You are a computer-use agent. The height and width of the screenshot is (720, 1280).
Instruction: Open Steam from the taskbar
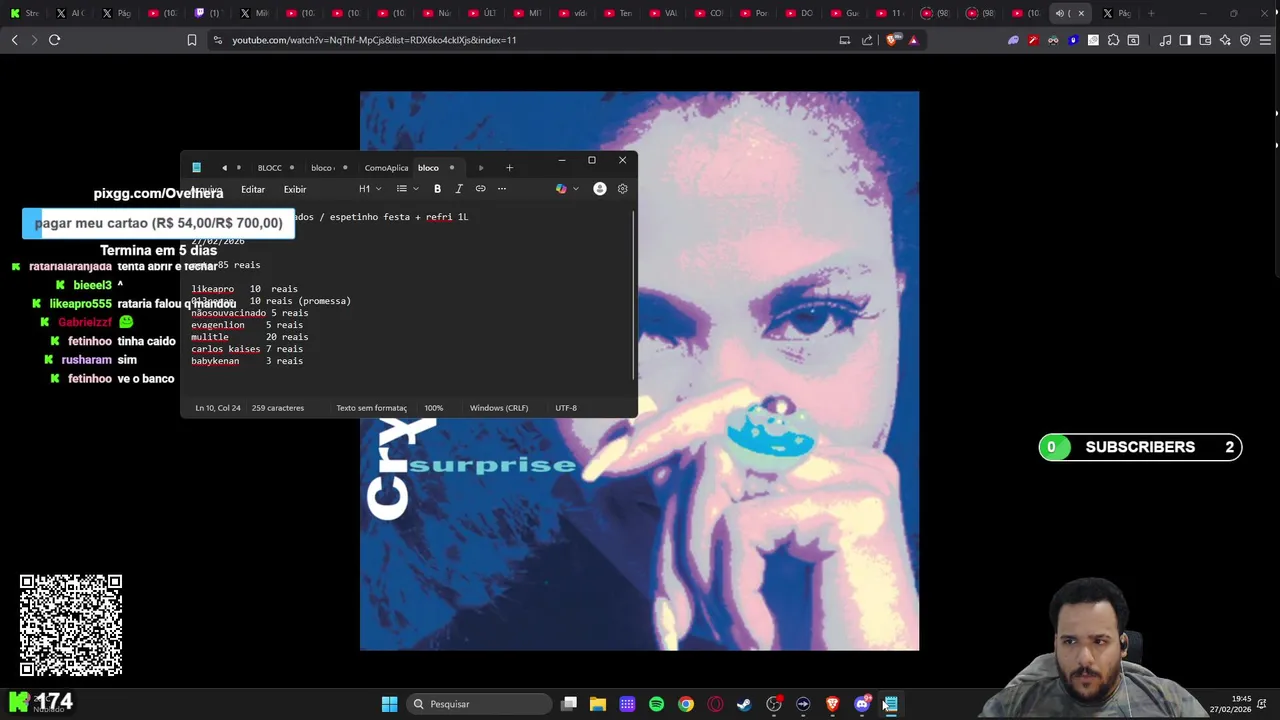point(744,704)
